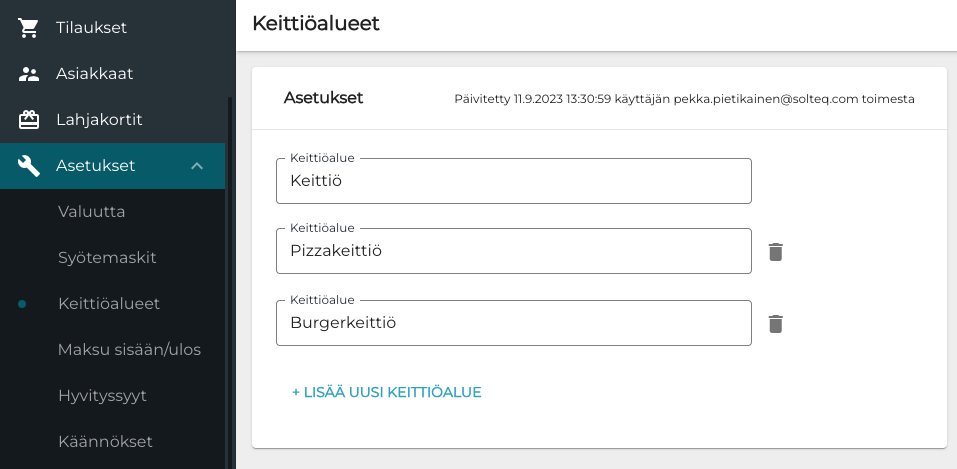Open the Tilaukset menu item
The image size is (957, 469).
91,28
